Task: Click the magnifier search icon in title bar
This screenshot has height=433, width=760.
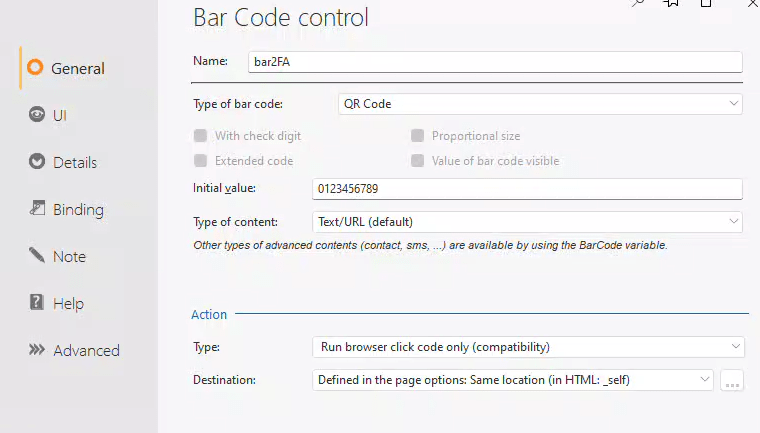Action: [x=636, y=4]
